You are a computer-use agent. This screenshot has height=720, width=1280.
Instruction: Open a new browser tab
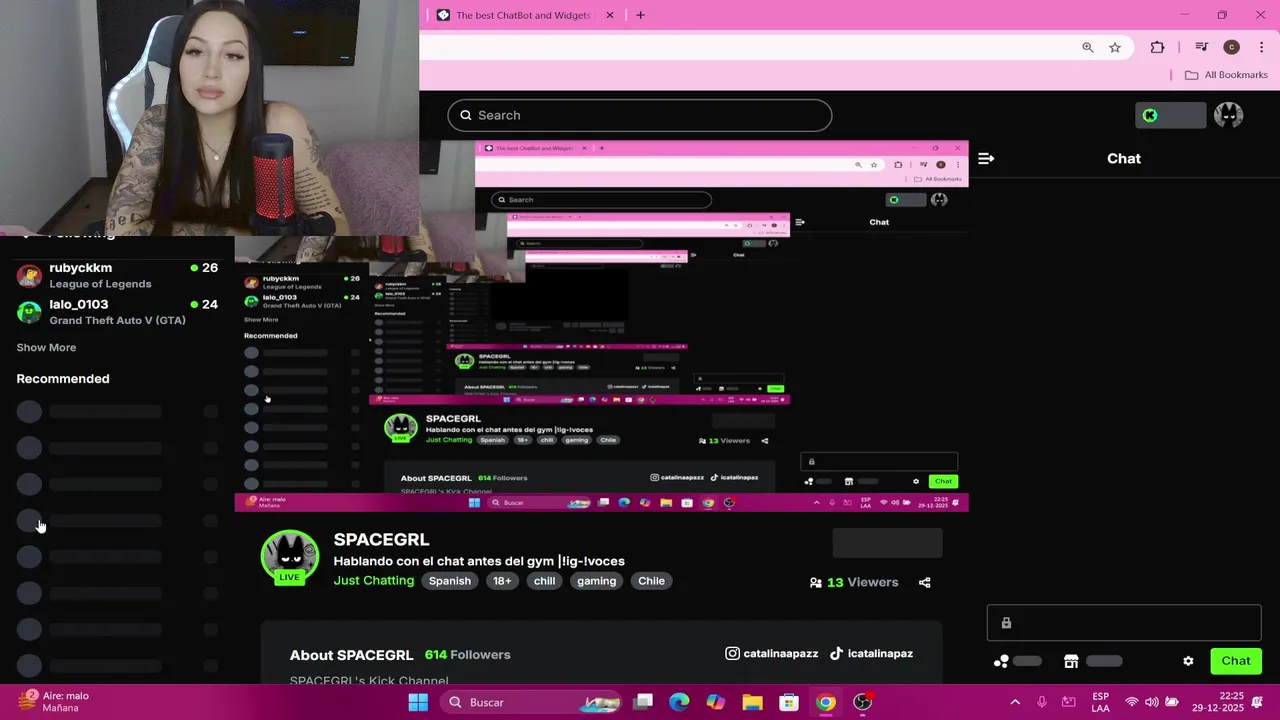point(640,15)
